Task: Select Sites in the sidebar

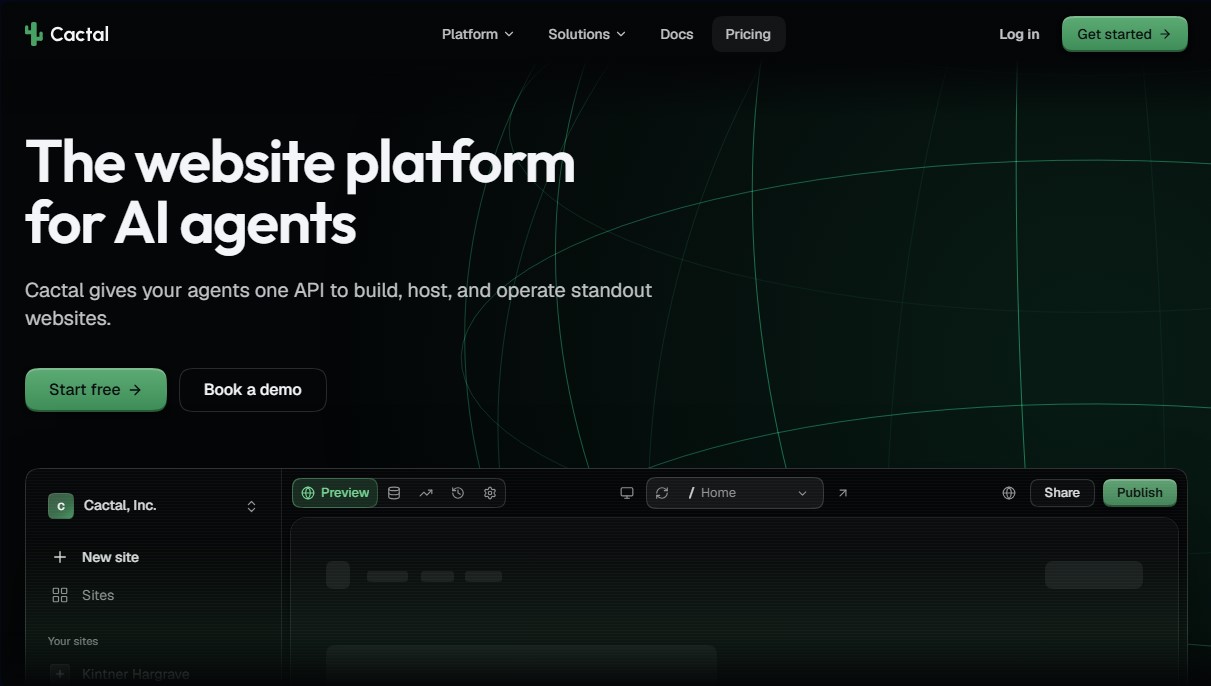Action: pyautogui.click(x=153, y=595)
